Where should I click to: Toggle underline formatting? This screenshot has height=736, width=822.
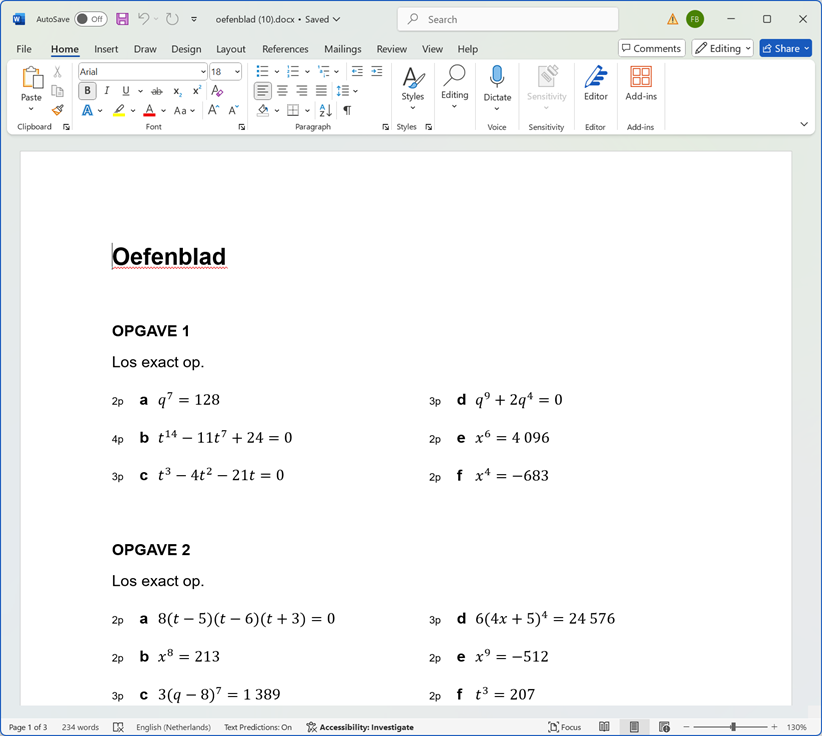(126, 91)
